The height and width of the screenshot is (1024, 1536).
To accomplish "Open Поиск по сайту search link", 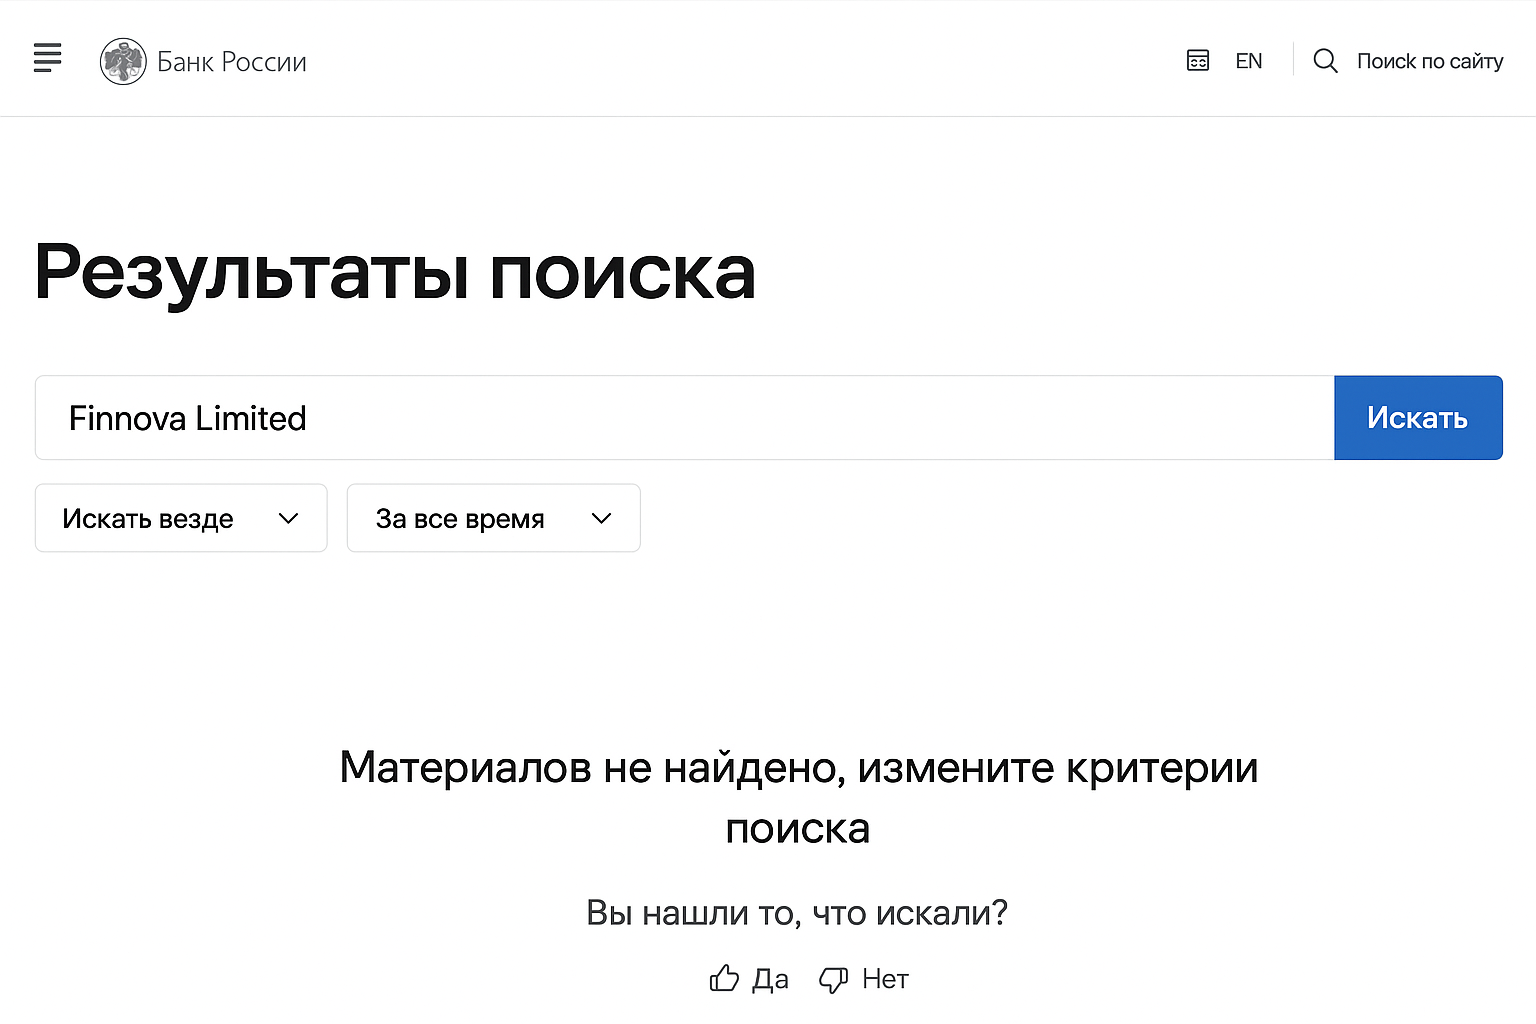I will 1429,61.
